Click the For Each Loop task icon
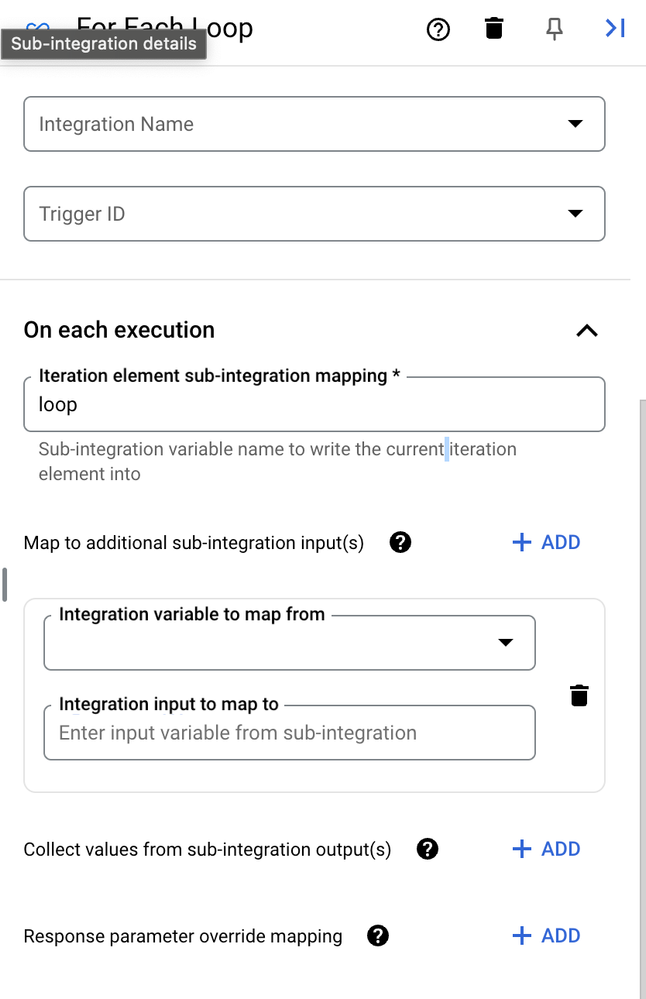The image size is (646, 999). [38, 25]
